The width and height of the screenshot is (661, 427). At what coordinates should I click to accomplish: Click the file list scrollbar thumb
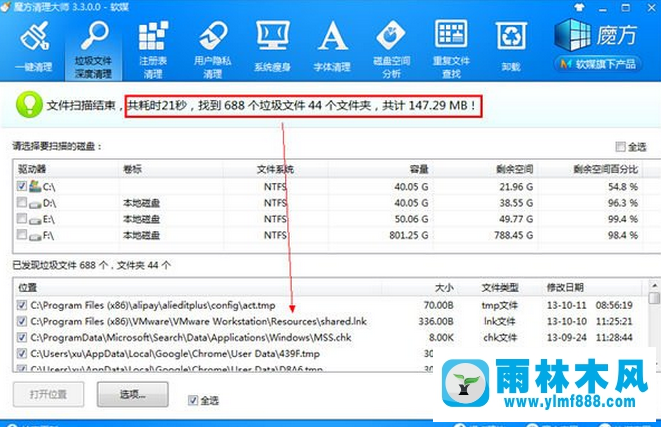[654, 298]
